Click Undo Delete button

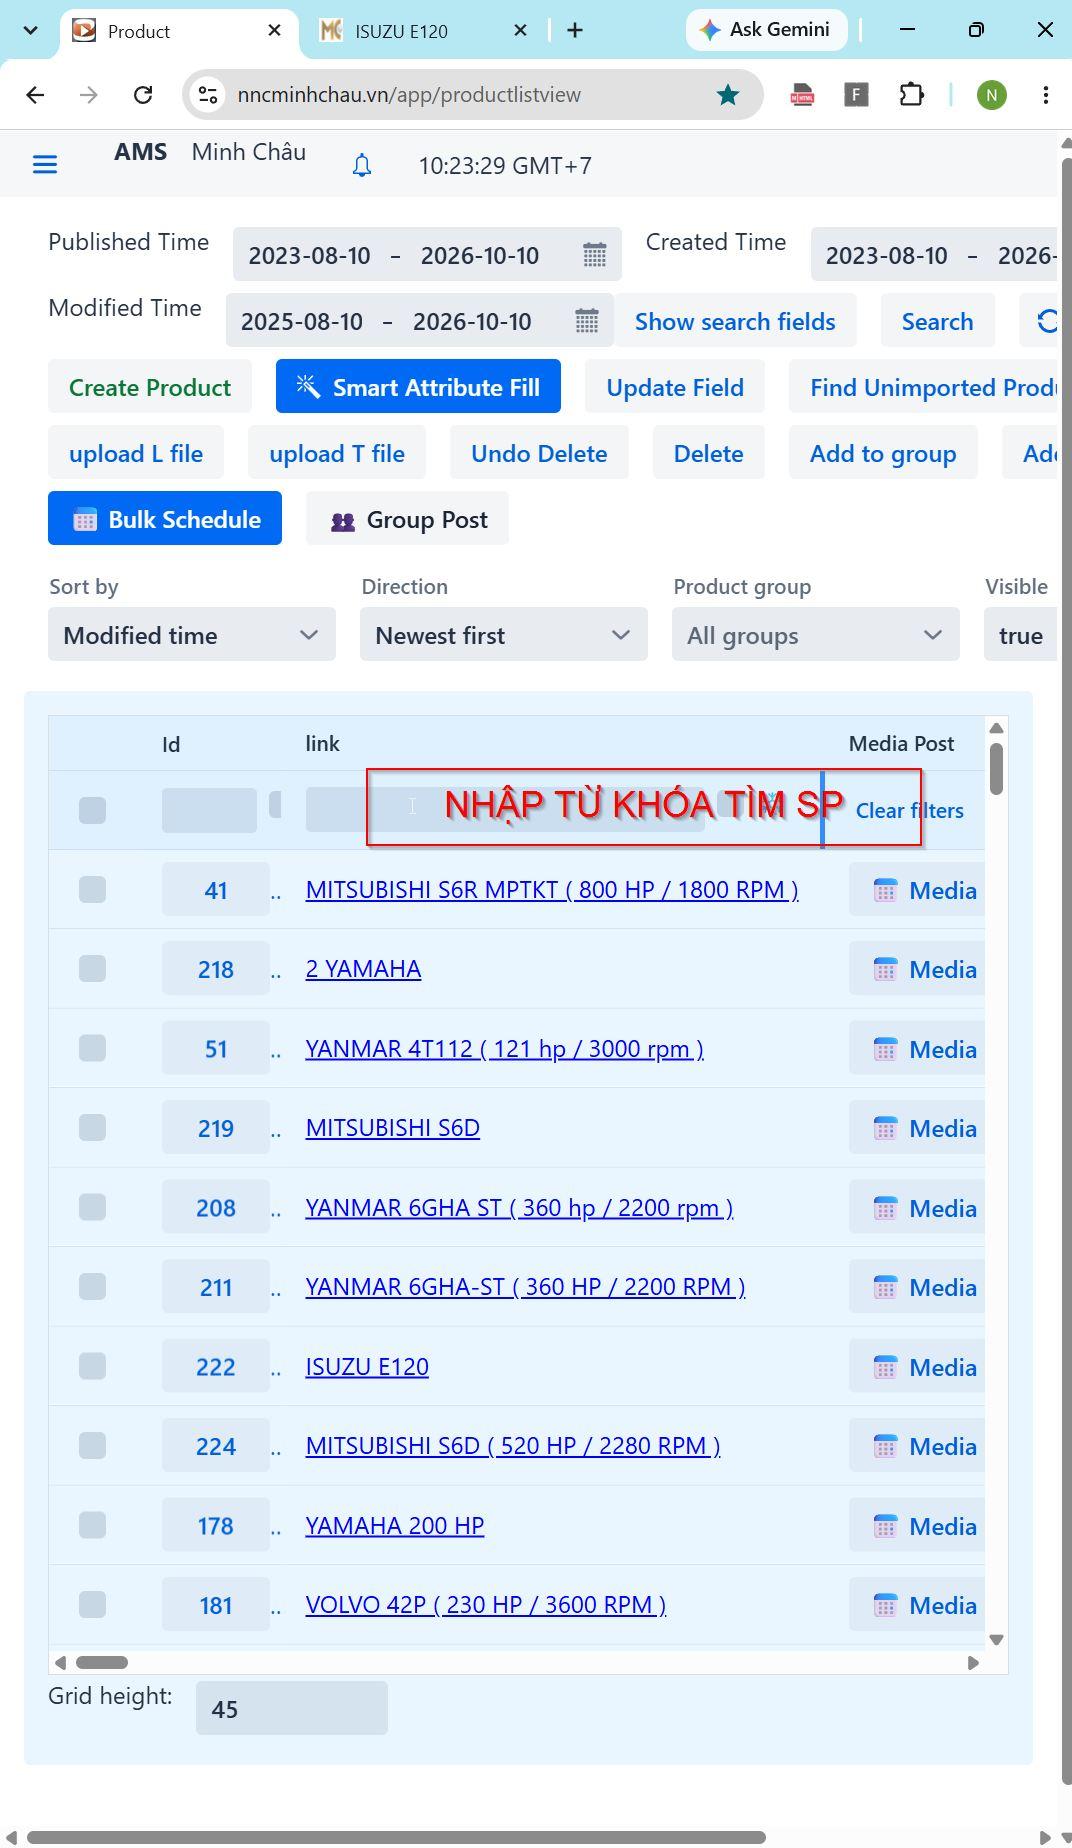539,453
